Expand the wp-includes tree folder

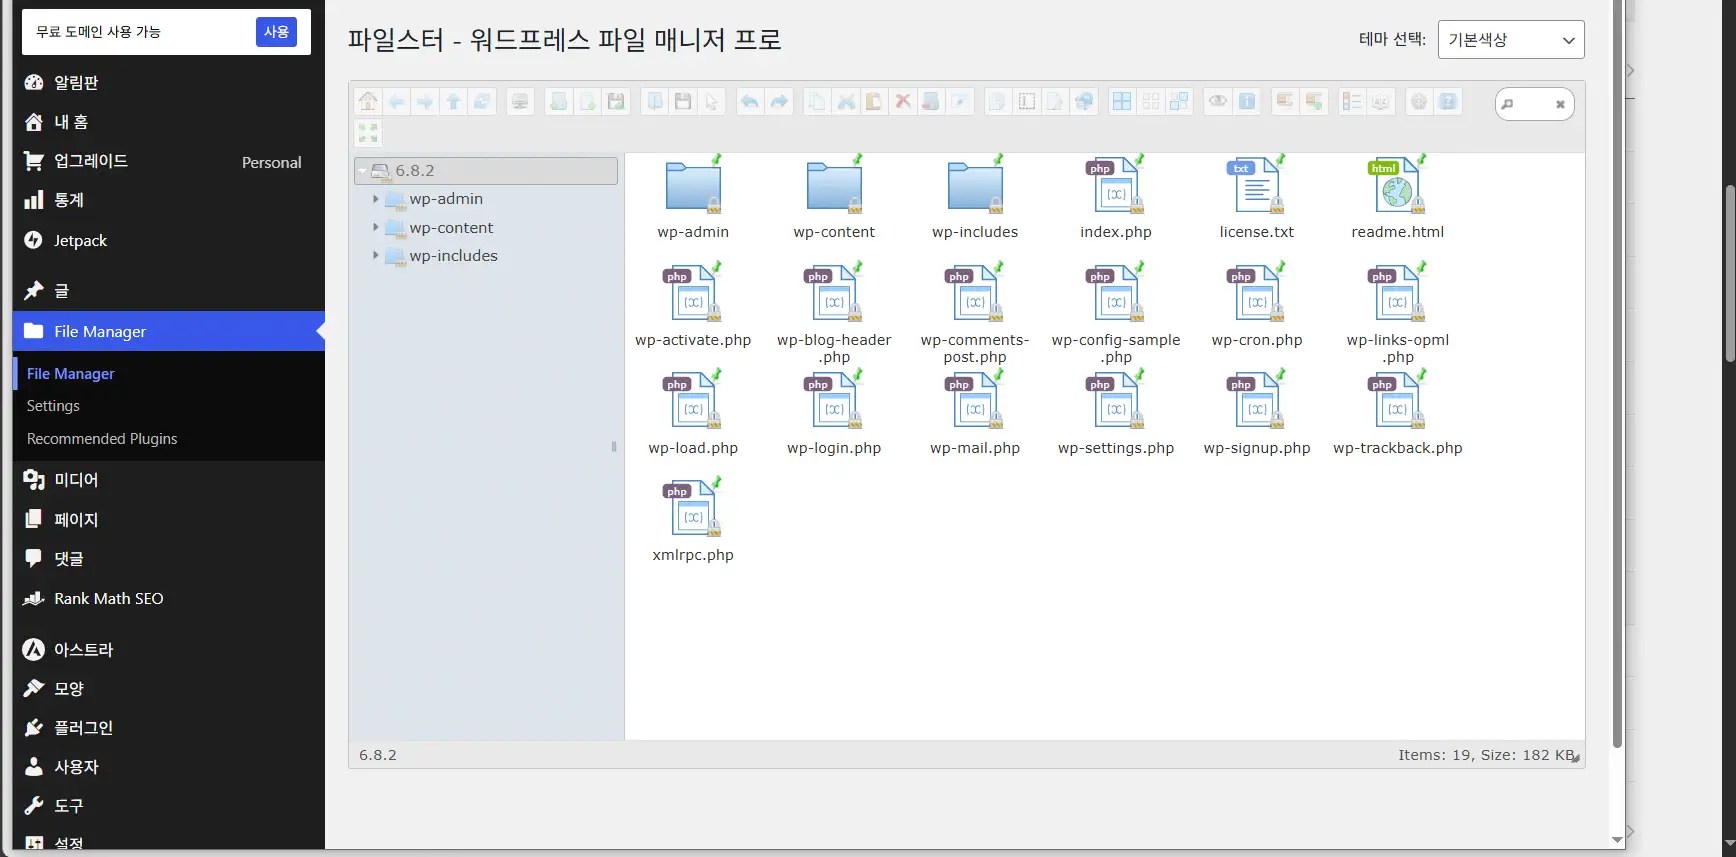click(x=375, y=256)
